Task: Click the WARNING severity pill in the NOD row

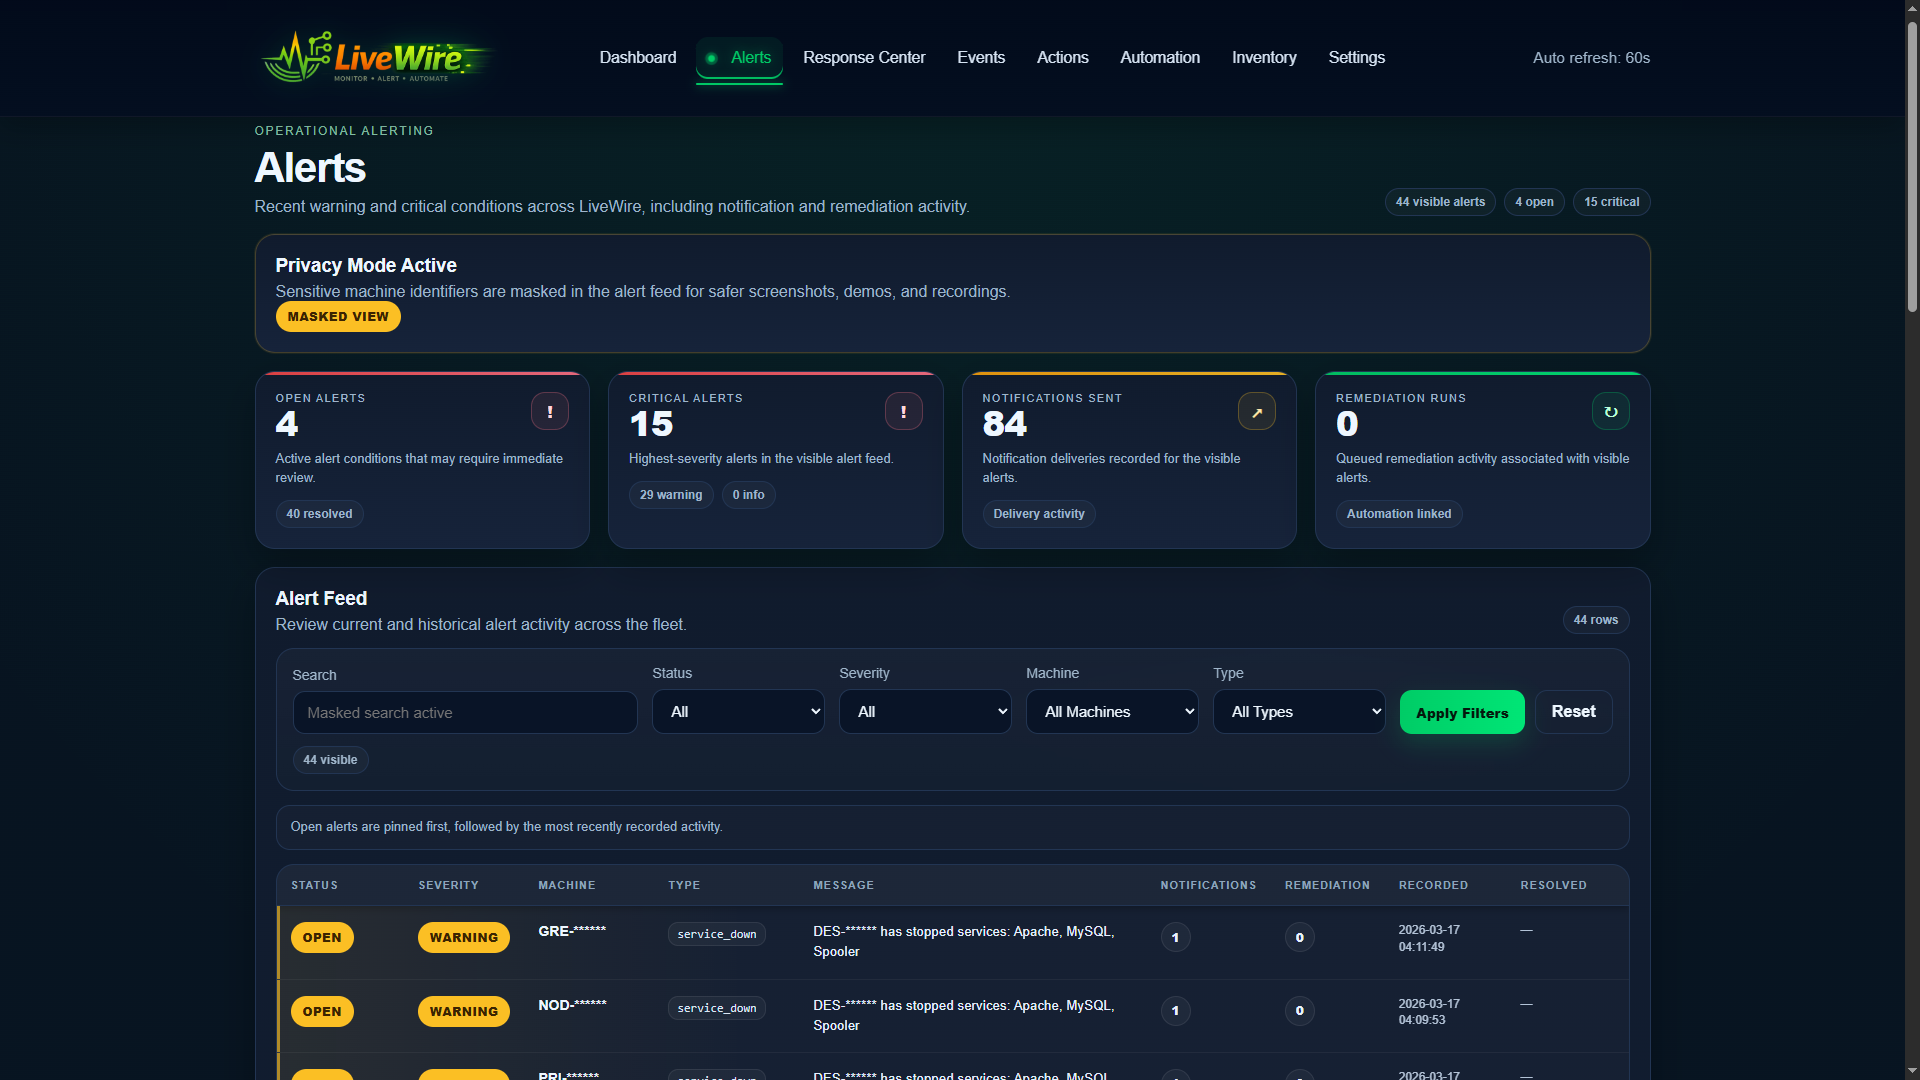Action: pyautogui.click(x=463, y=1011)
